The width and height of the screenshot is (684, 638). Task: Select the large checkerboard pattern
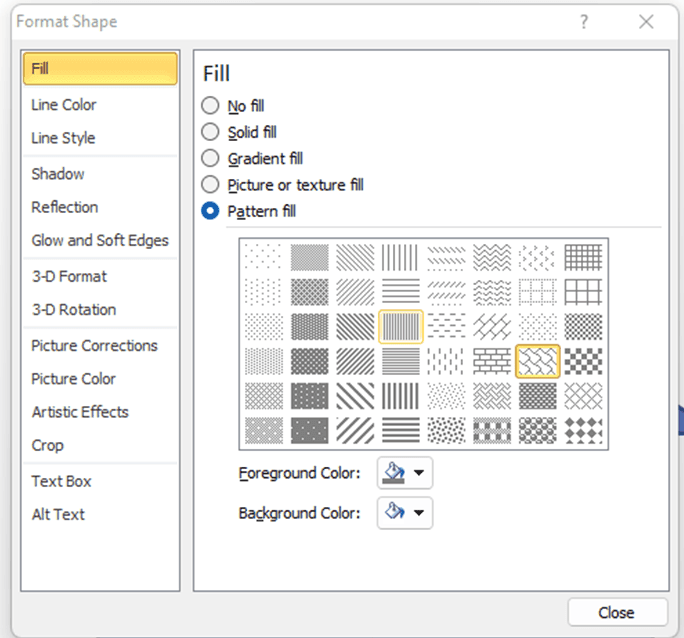(x=583, y=361)
